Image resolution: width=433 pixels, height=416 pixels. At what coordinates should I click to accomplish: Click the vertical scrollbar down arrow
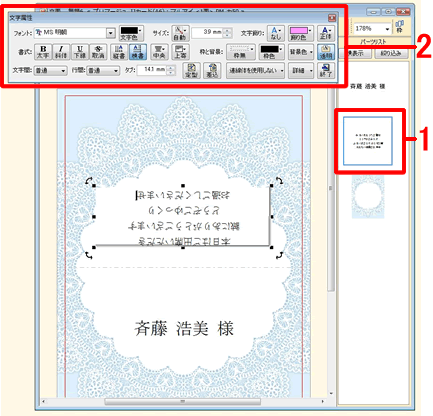[x=331, y=393]
